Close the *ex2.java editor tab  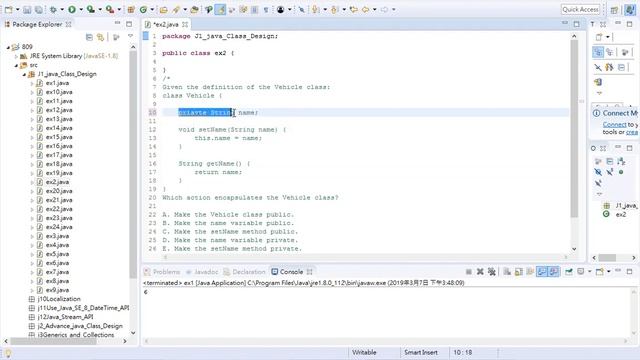[185, 24]
